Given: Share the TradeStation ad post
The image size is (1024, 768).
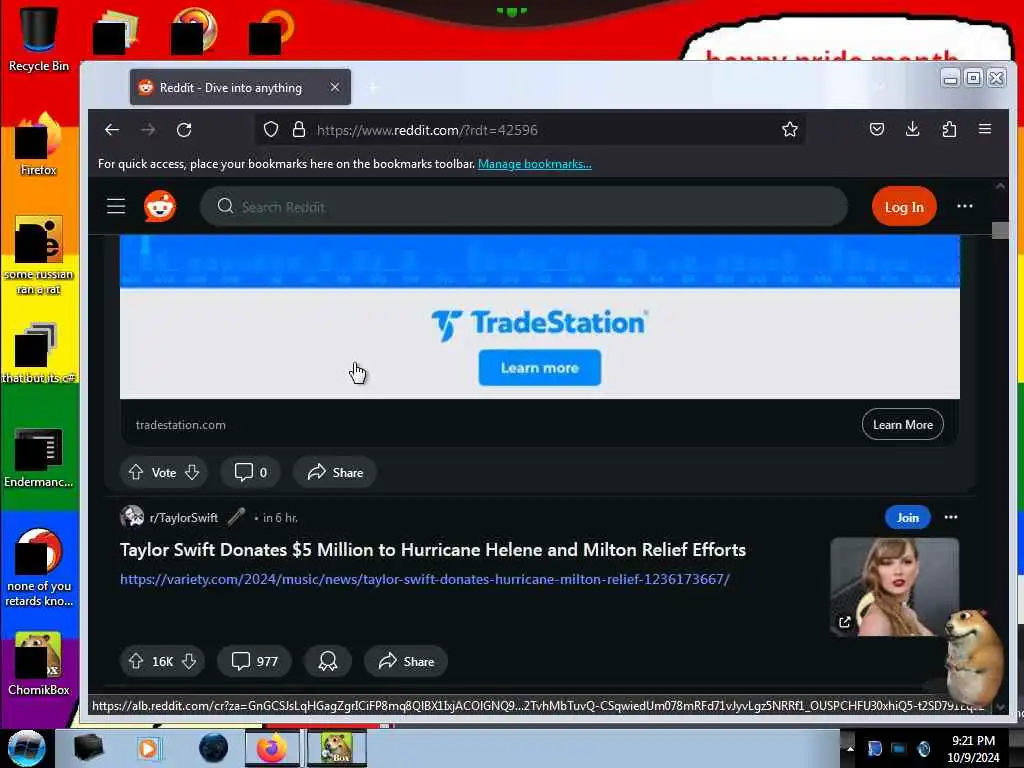Looking at the screenshot, I should click(x=335, y=472).
